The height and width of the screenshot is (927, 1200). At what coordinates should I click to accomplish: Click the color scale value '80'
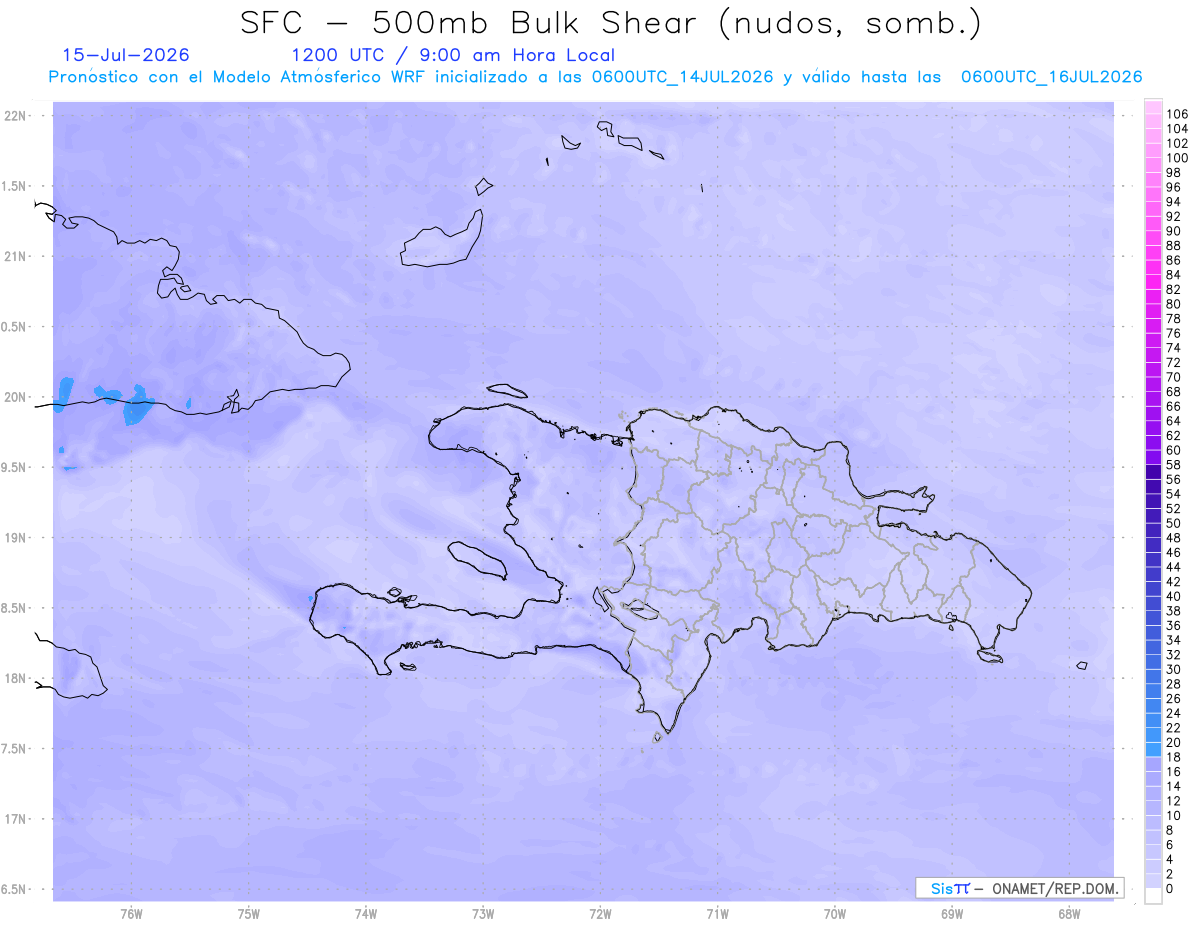[1173, 304]
